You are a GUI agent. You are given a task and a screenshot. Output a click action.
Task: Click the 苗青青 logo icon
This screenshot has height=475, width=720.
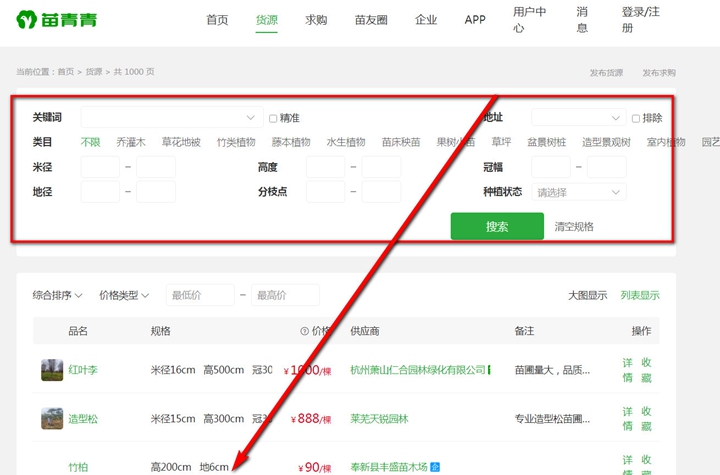pos(27,20)
